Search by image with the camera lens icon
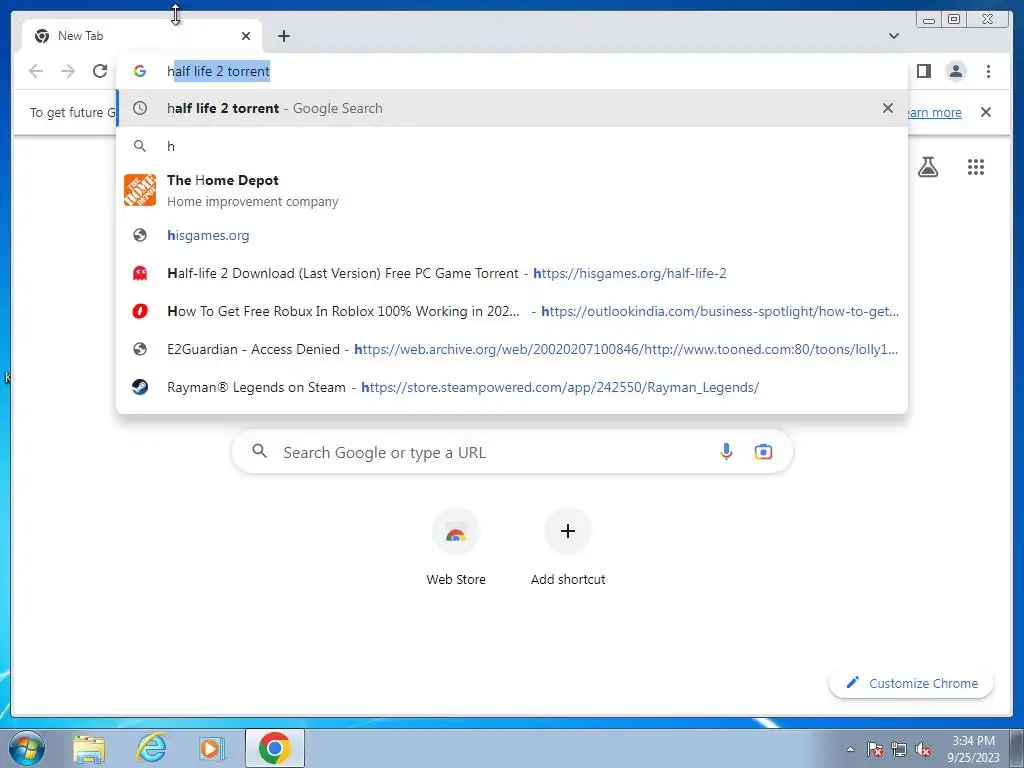Image resolution: width=1024 pixels, height=768 pixels. click(763, 451)
